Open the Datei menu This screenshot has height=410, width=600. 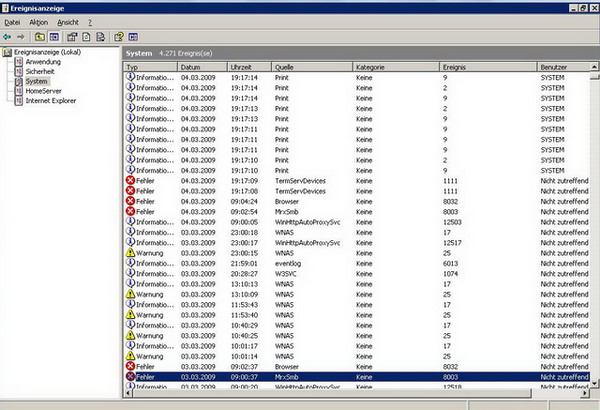point(12,21)
